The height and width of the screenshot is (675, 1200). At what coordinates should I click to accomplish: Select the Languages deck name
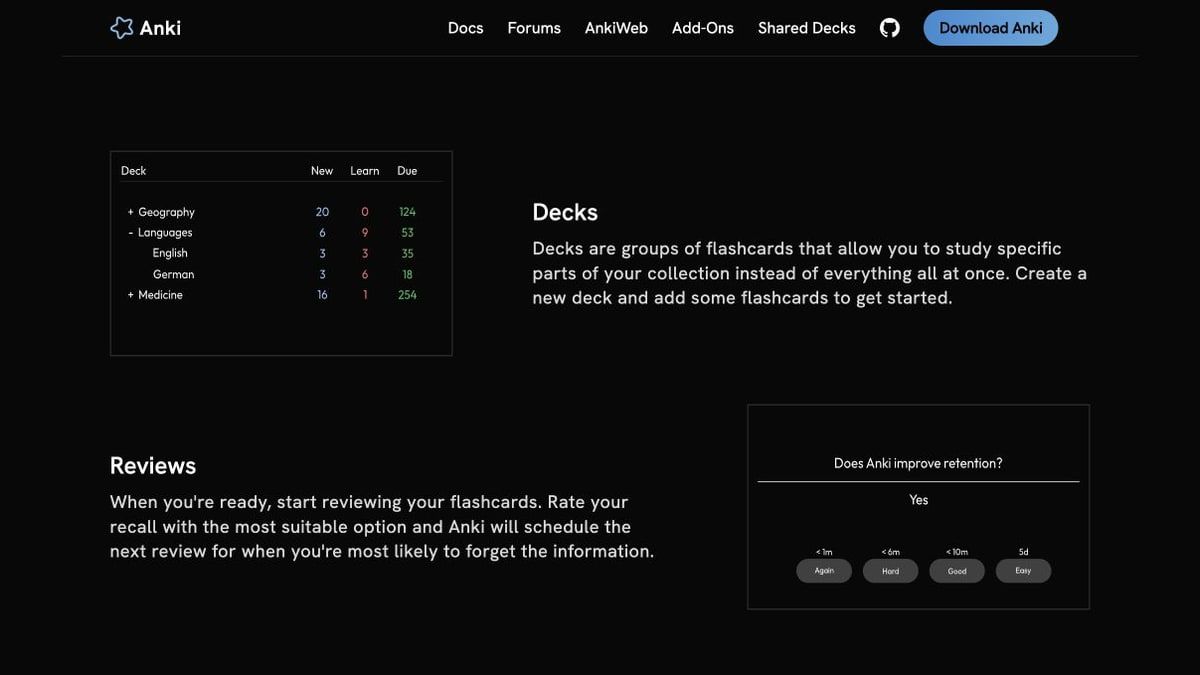(165, 233)
